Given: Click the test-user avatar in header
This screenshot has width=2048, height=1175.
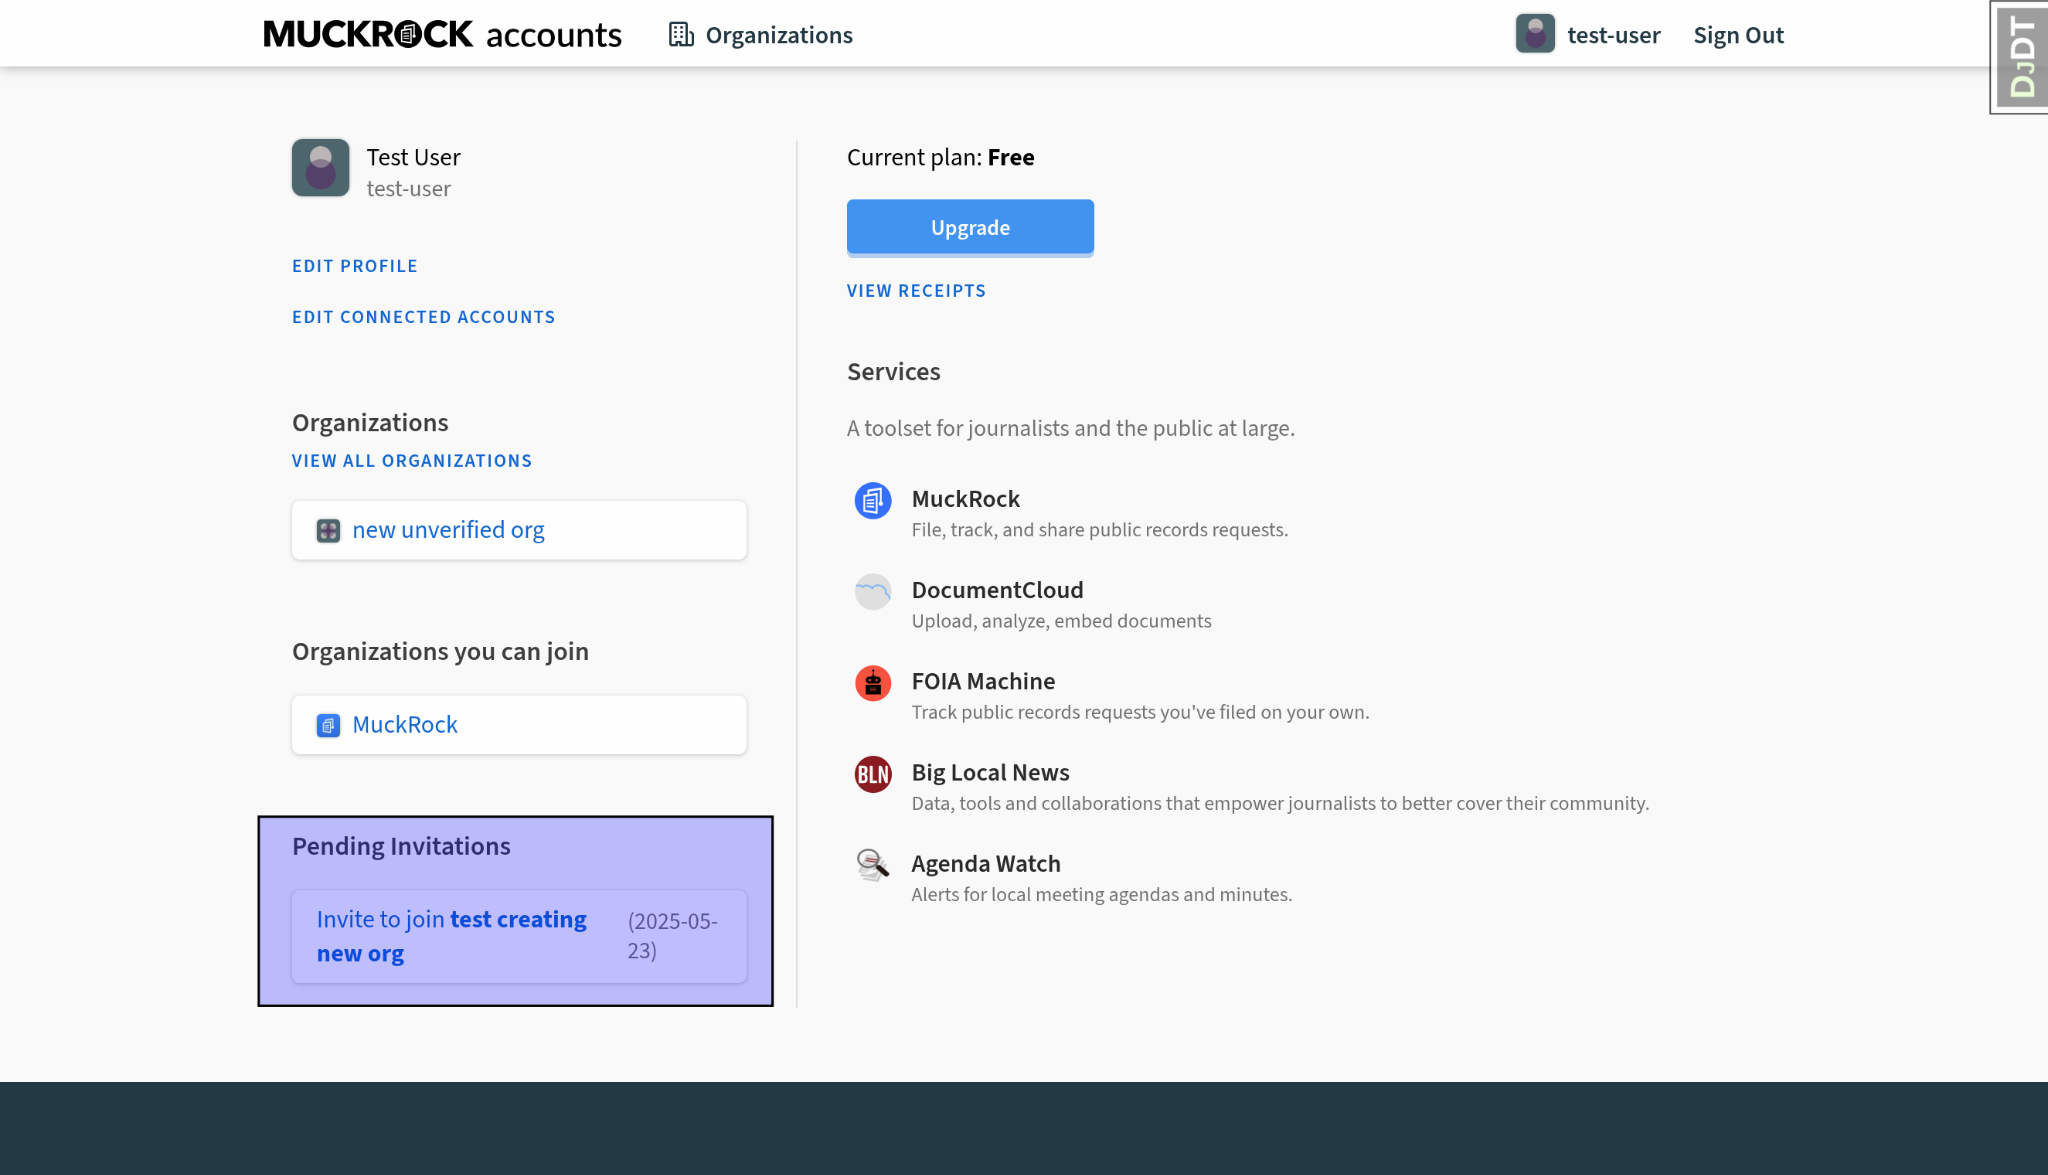Looking at the screenshot, I should [x=1535, y=34].
